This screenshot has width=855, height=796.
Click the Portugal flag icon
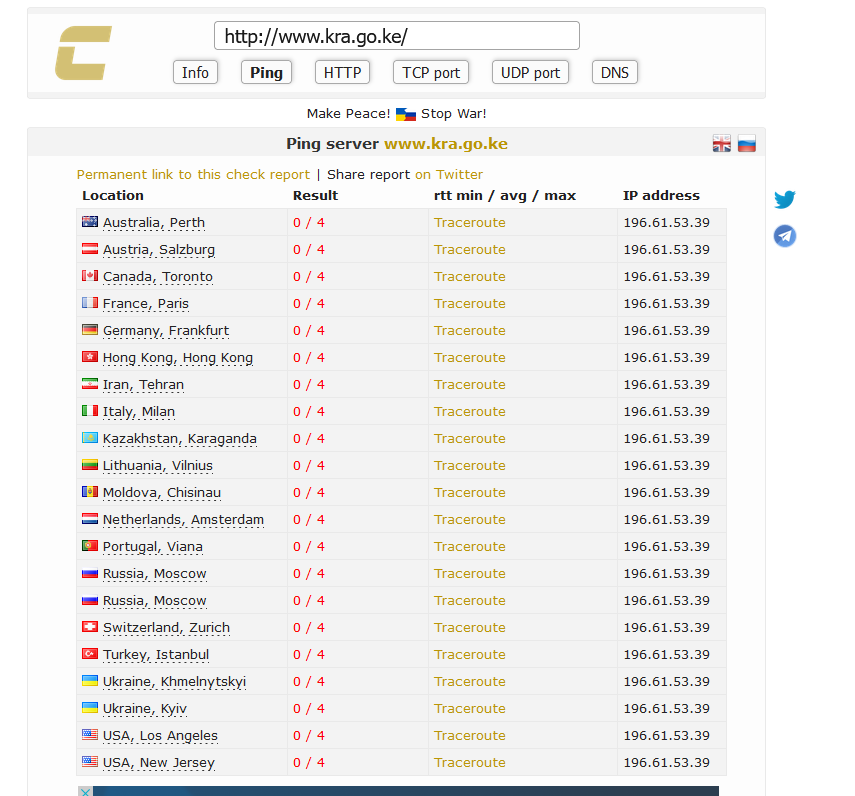pos(90,545)
